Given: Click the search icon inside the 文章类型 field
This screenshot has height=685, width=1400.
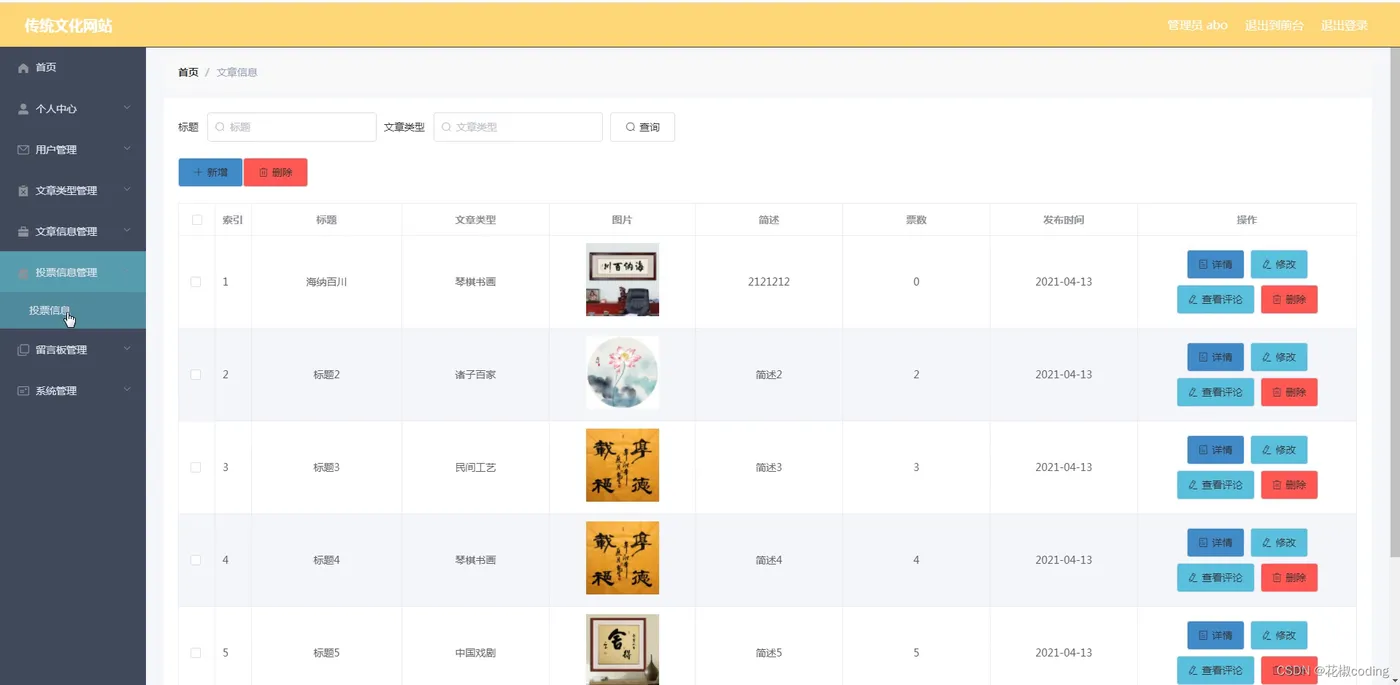Looking at the screenshot, I should pyautogui.click(x=446, y=127).
